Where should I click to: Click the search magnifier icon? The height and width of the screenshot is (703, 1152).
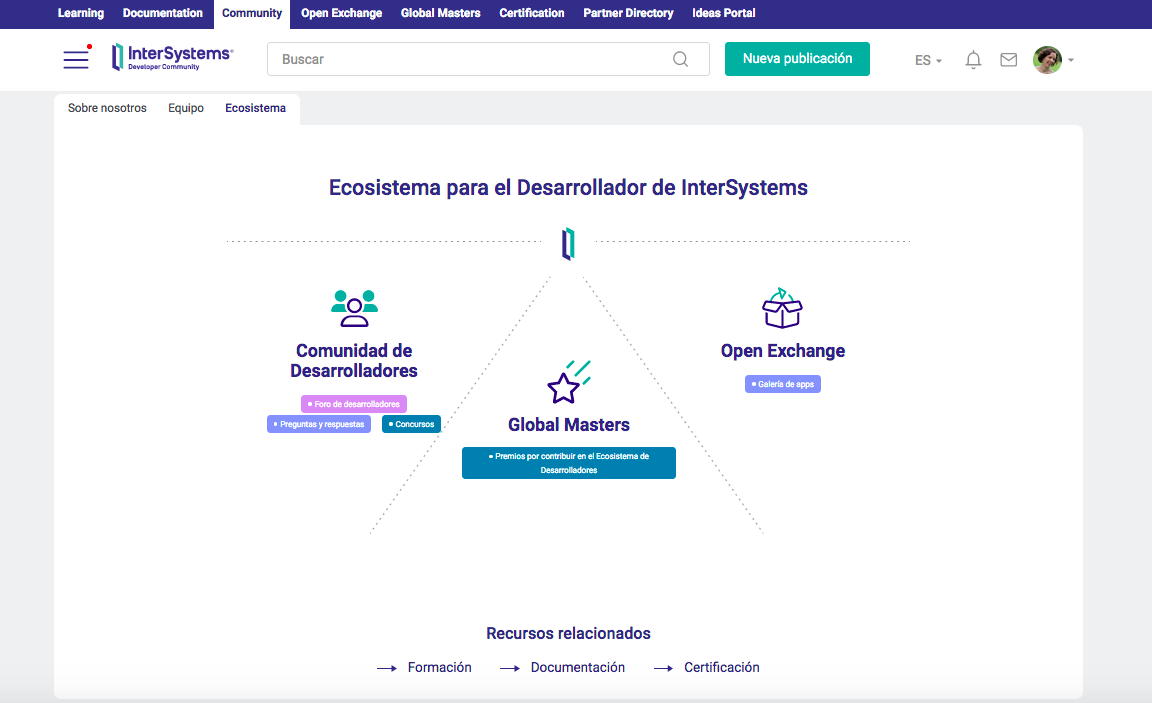[680, 59]
